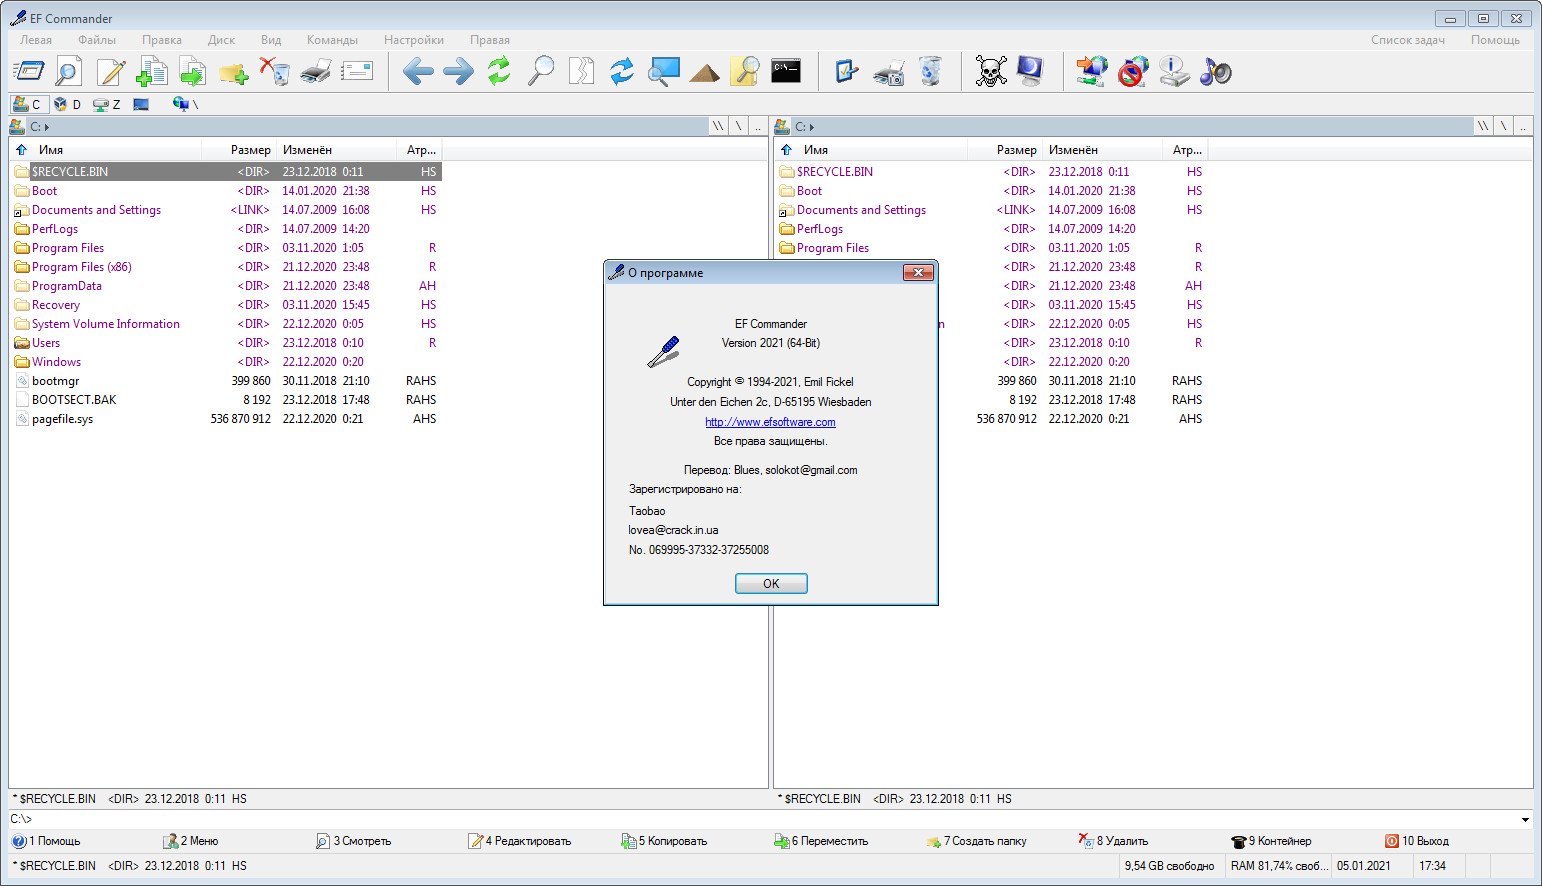Click the moon monitor sleep icon

1030,71
